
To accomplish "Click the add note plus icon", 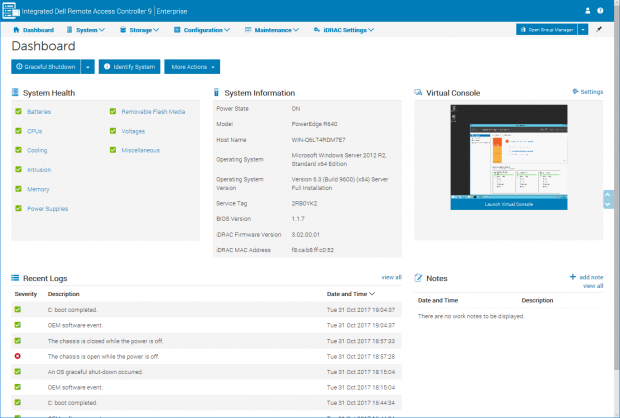I will click(x=573, y=277).
